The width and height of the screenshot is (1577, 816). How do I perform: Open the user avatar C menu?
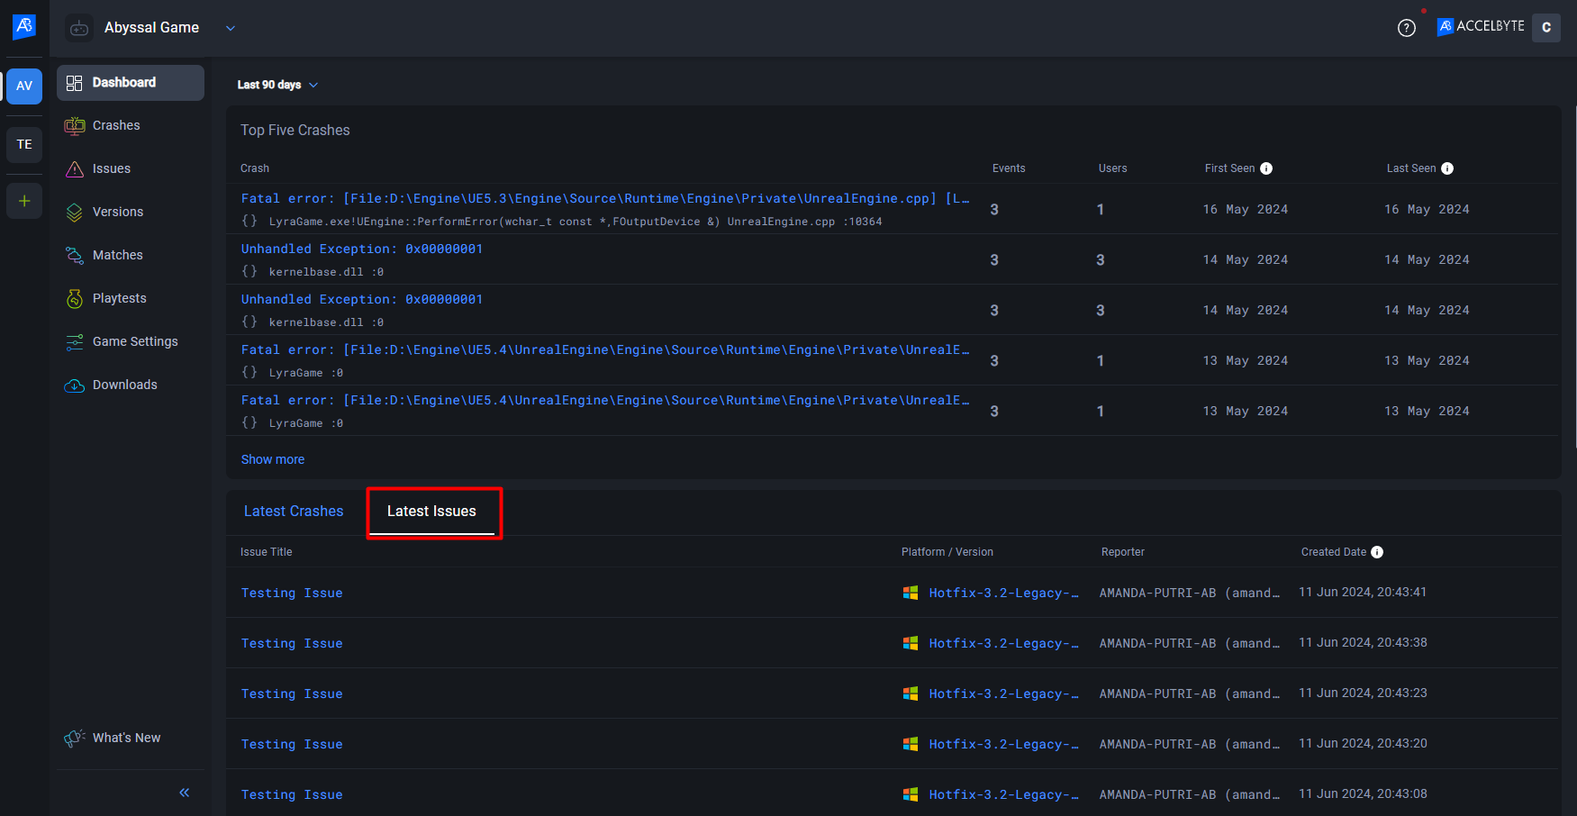pos(1546,27)
